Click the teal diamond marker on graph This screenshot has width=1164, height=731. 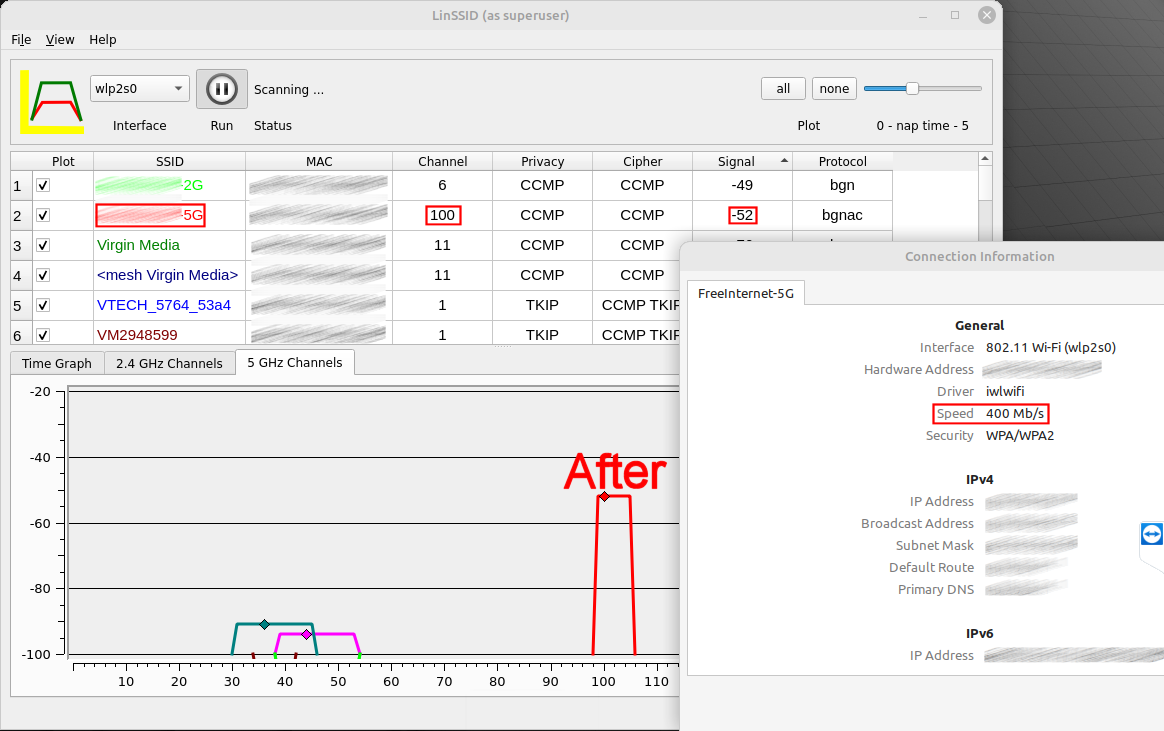click(264, 624)
